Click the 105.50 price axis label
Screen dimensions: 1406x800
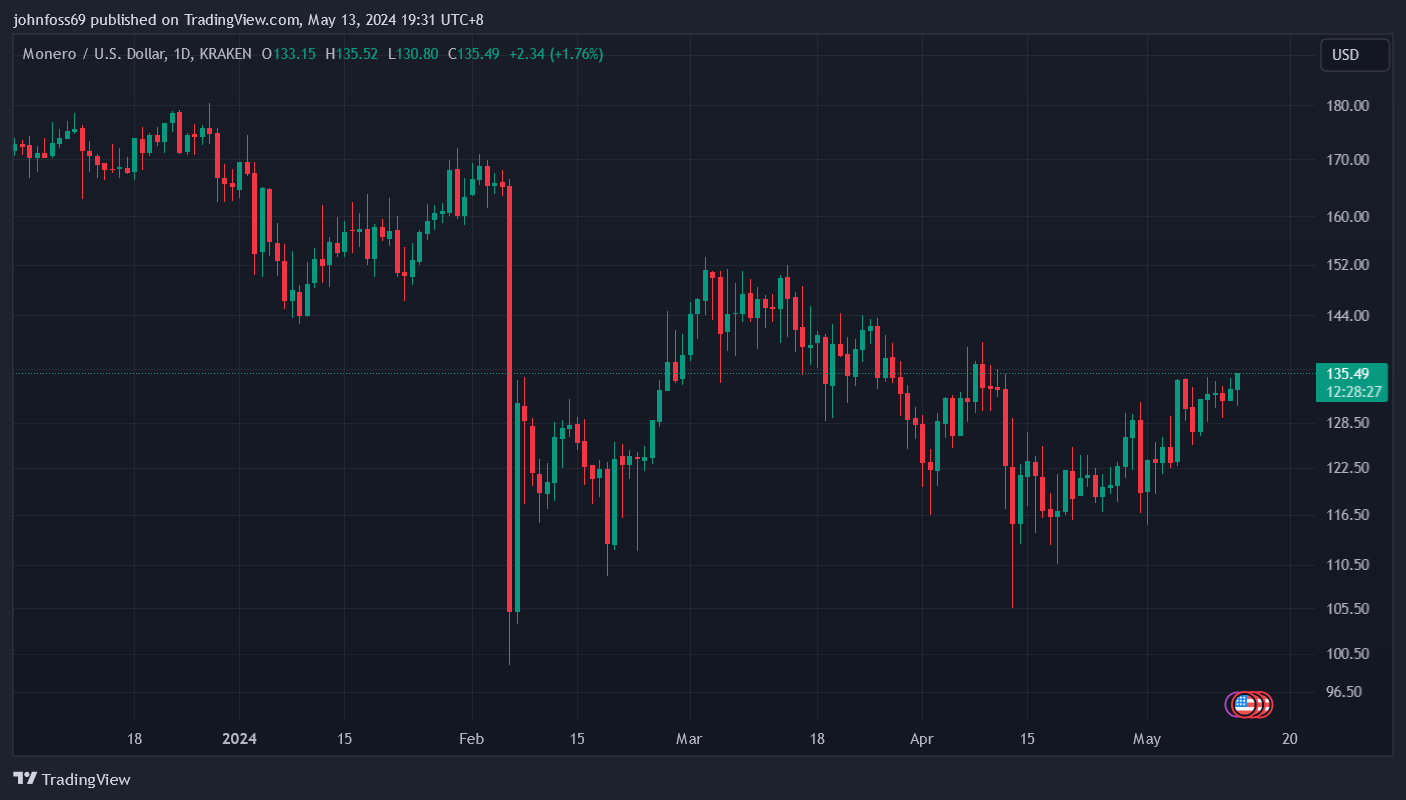point(1347,609)
